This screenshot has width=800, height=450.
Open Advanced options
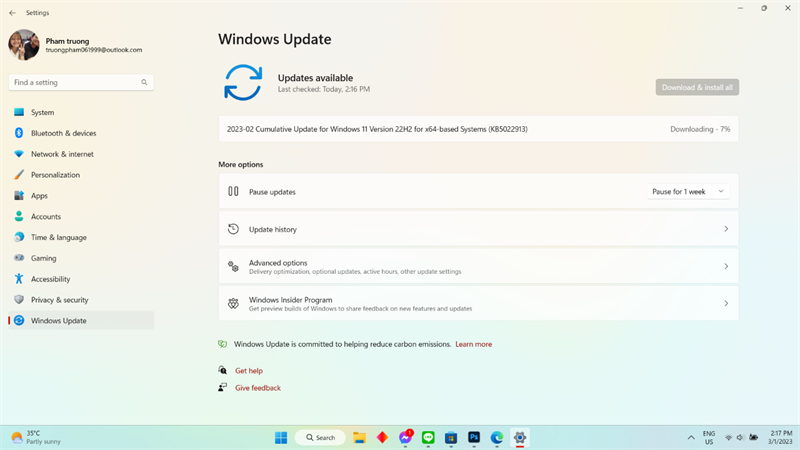click(x=479, y=266)
